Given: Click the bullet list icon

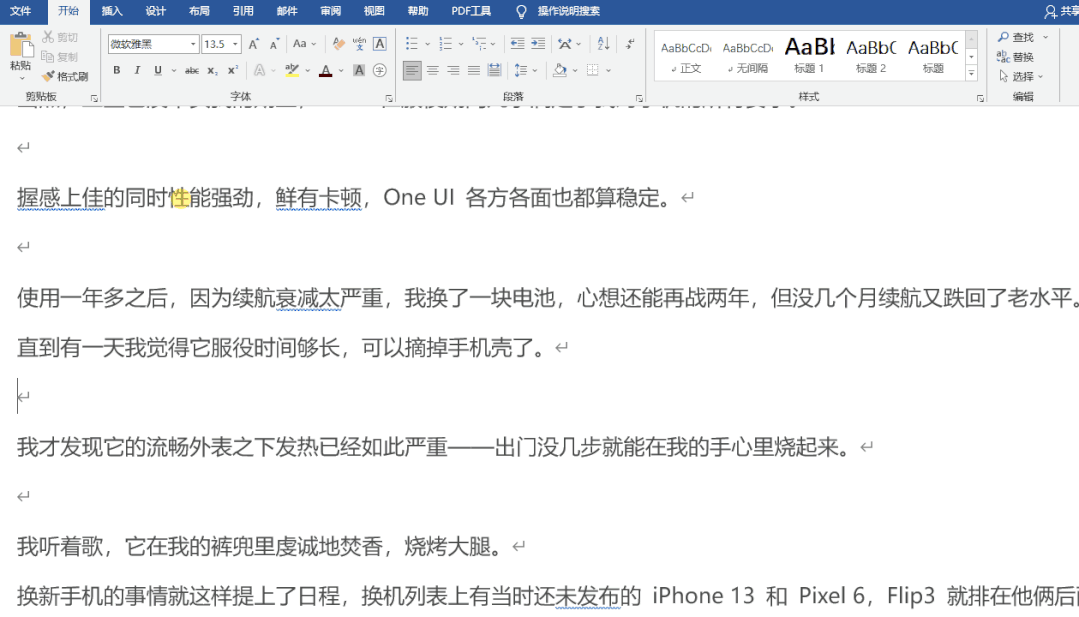Looking at the screenshot, I should 412,44.
